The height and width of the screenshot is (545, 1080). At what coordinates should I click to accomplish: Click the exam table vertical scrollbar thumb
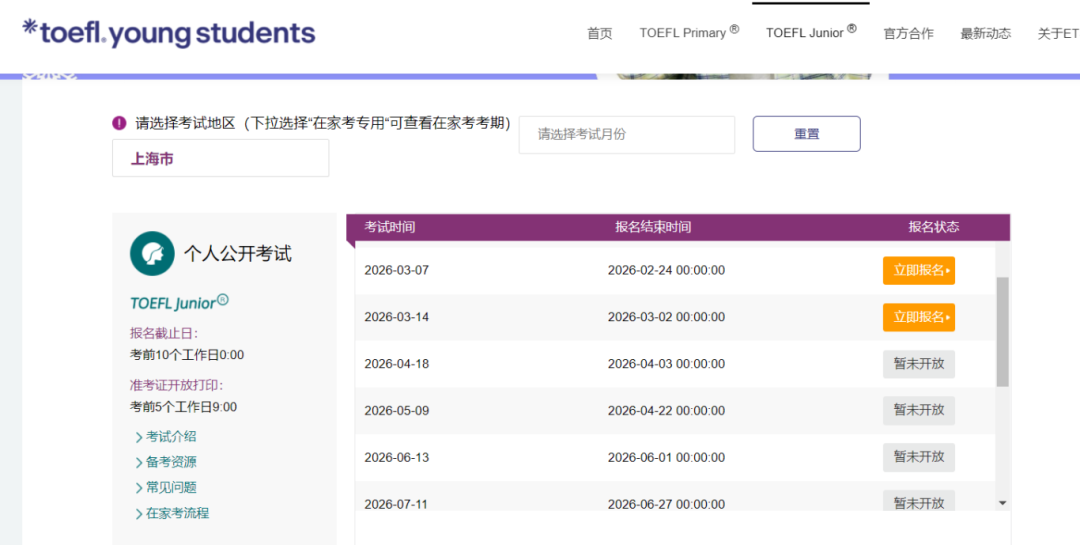[1002, 331]
